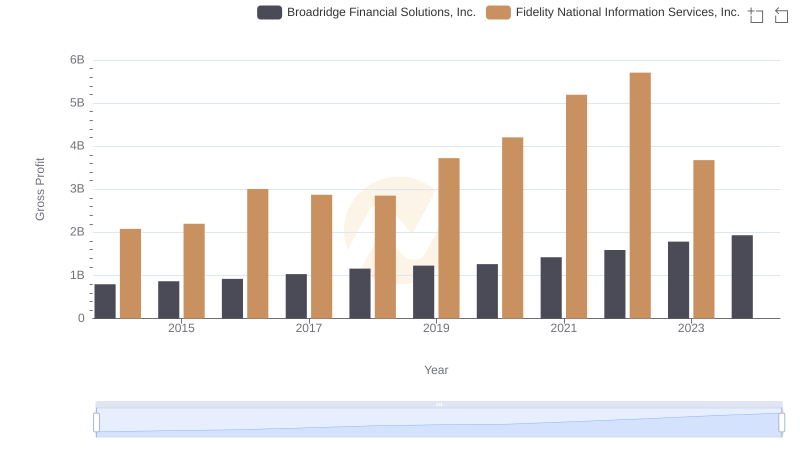Click the 3B y-axis label

[x=77, y=189]
